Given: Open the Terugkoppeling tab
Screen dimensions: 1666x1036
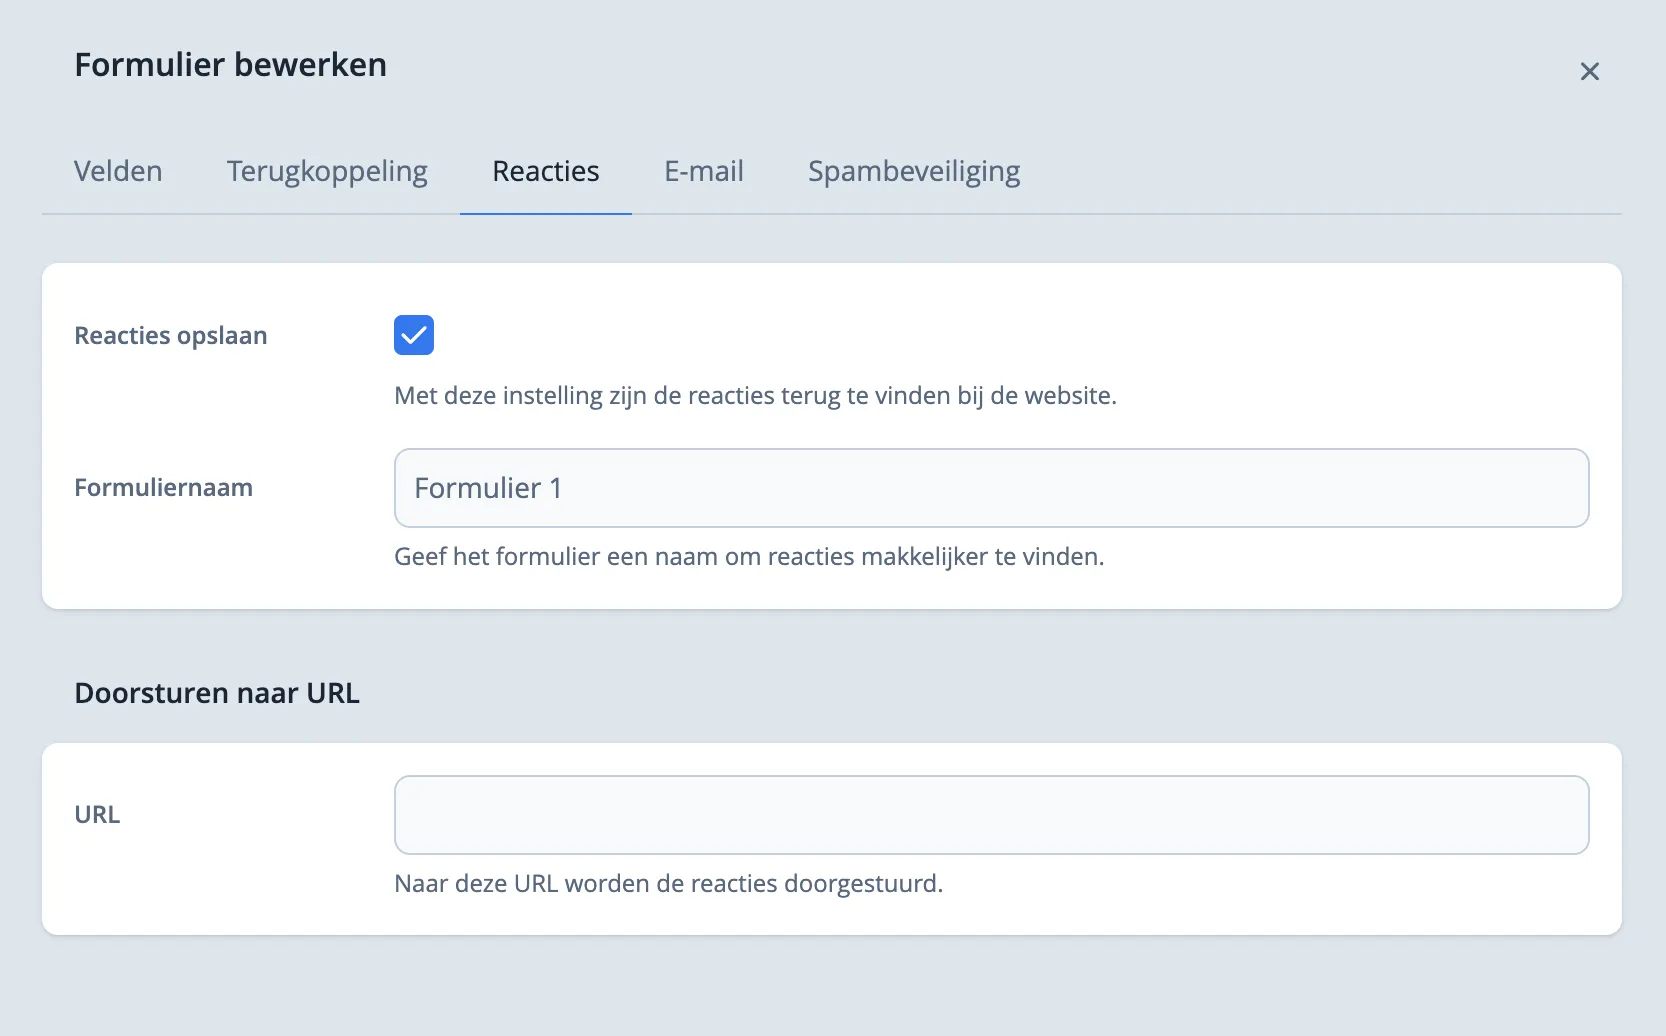Looking at the screenshot, I should point(327,171).
